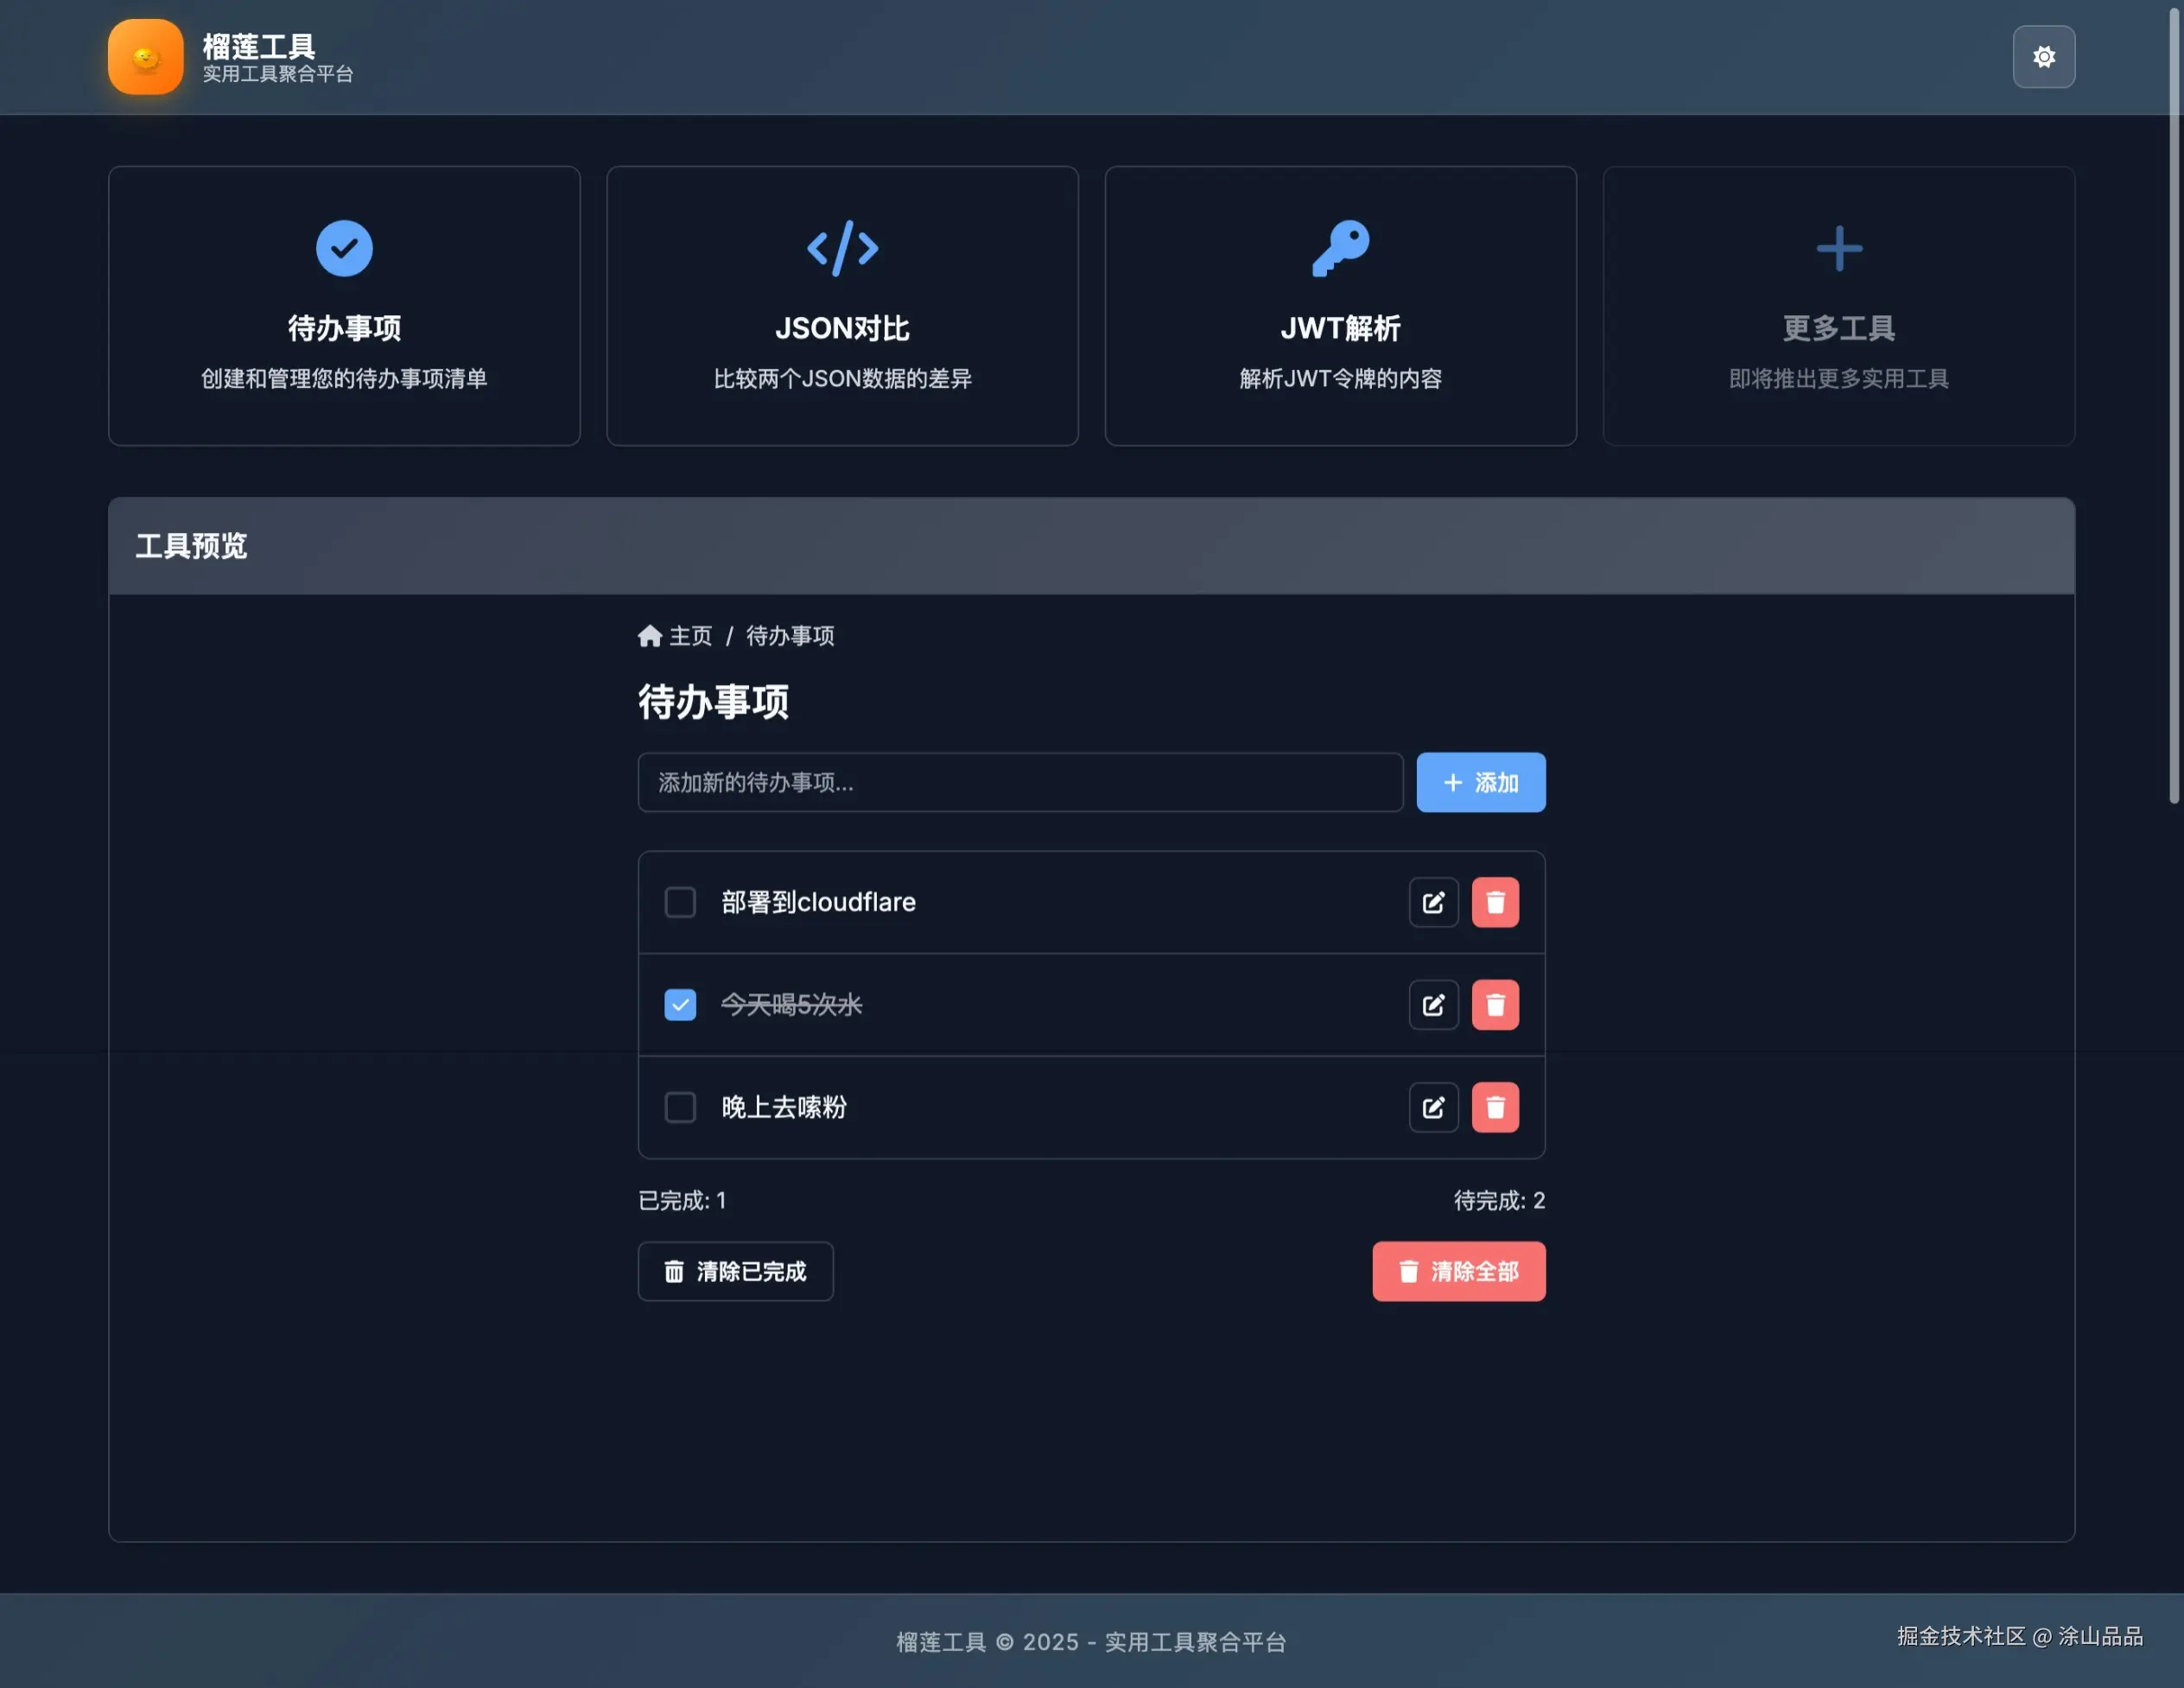Click the red 清除全部 button
Viewport: 2184px width, 1688px height.
click(x=1459, y=1271)
